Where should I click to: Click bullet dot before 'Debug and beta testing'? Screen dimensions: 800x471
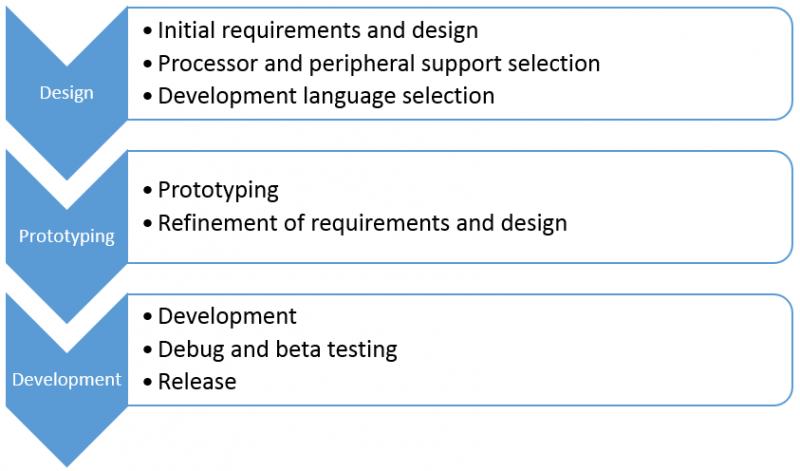pyautogui.click(x=149, y=350)
